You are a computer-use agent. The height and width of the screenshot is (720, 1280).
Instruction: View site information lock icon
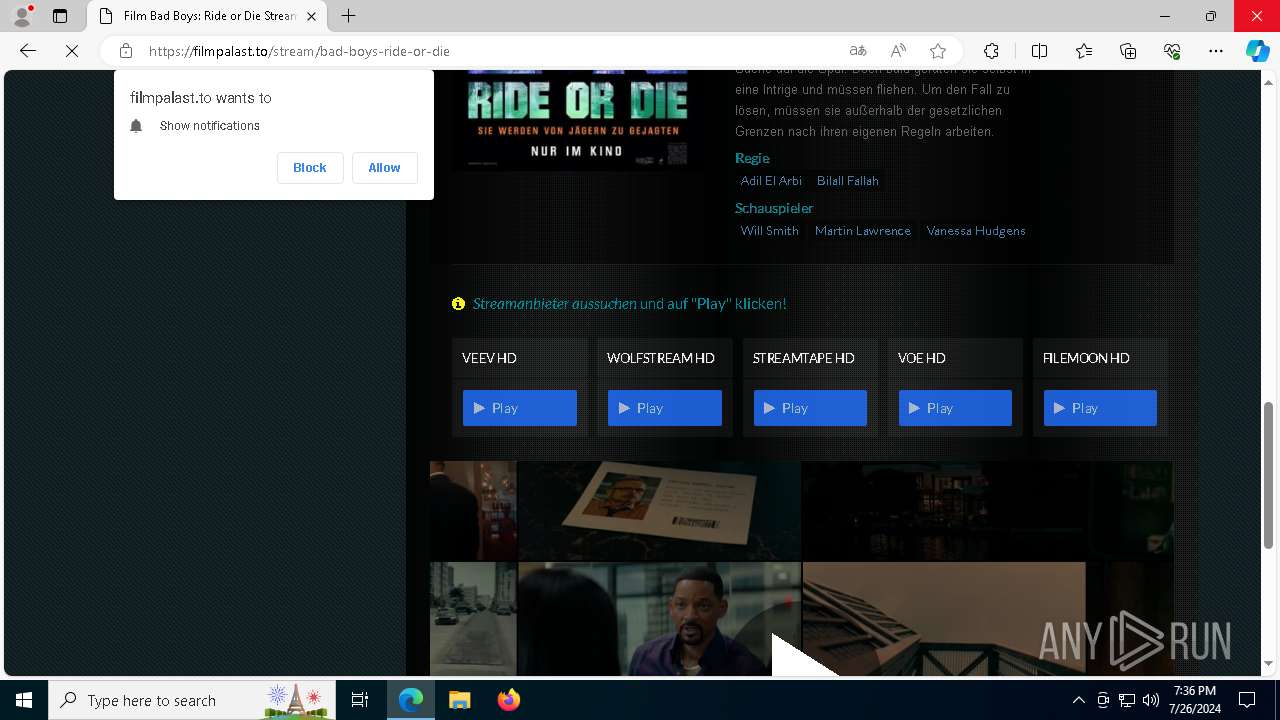click(x=126, y=51)
